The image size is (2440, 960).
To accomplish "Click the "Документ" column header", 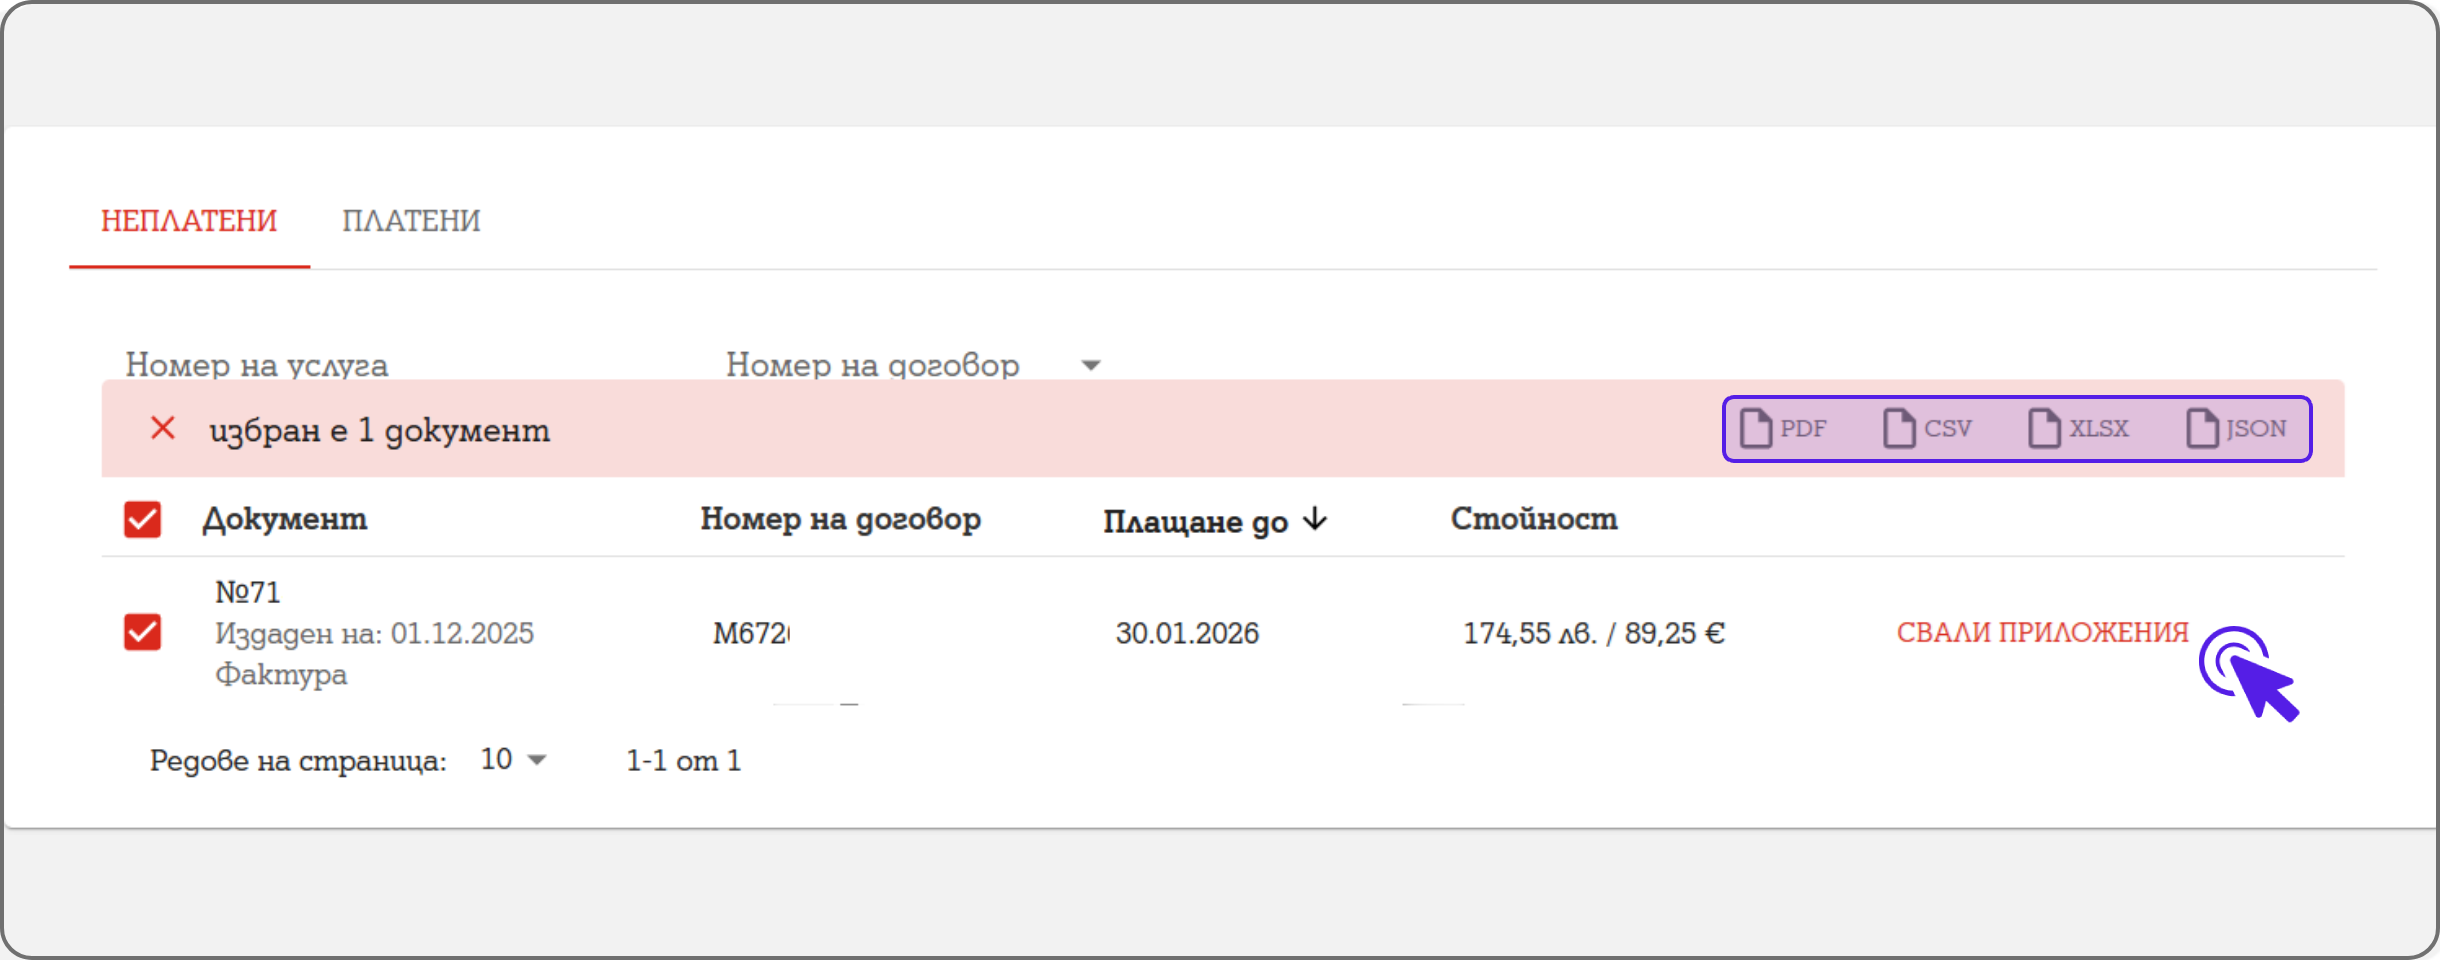I will (x=285, y=519).
